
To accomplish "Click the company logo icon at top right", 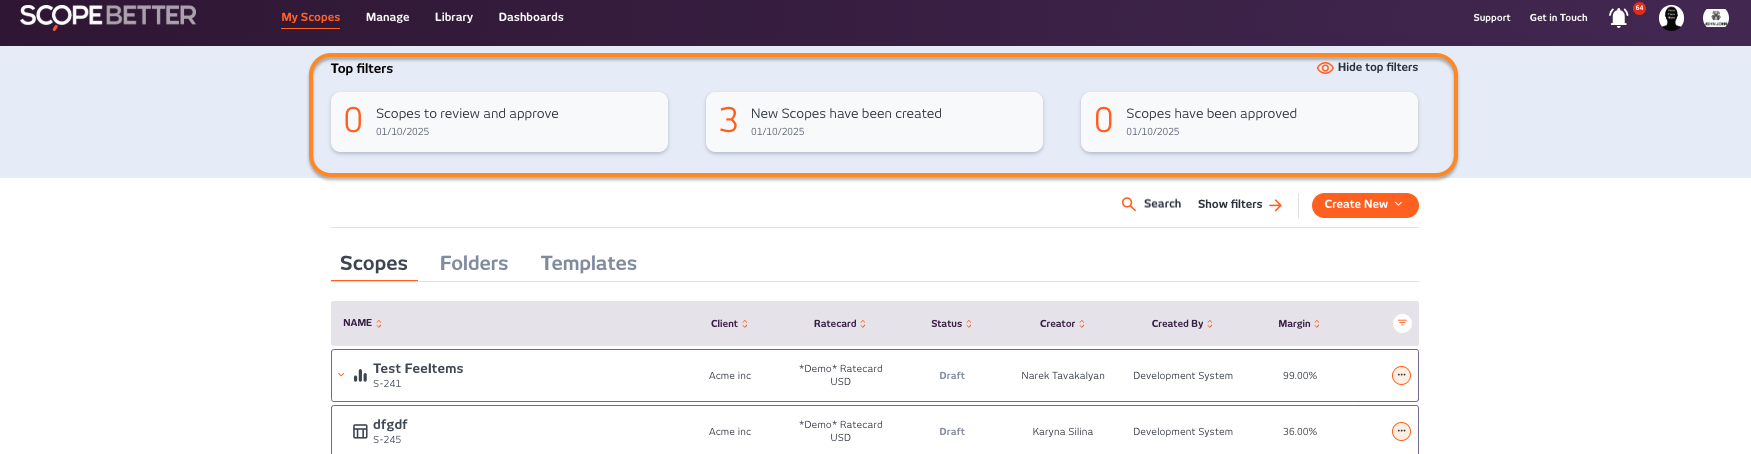I will (x=1716, y=18).
